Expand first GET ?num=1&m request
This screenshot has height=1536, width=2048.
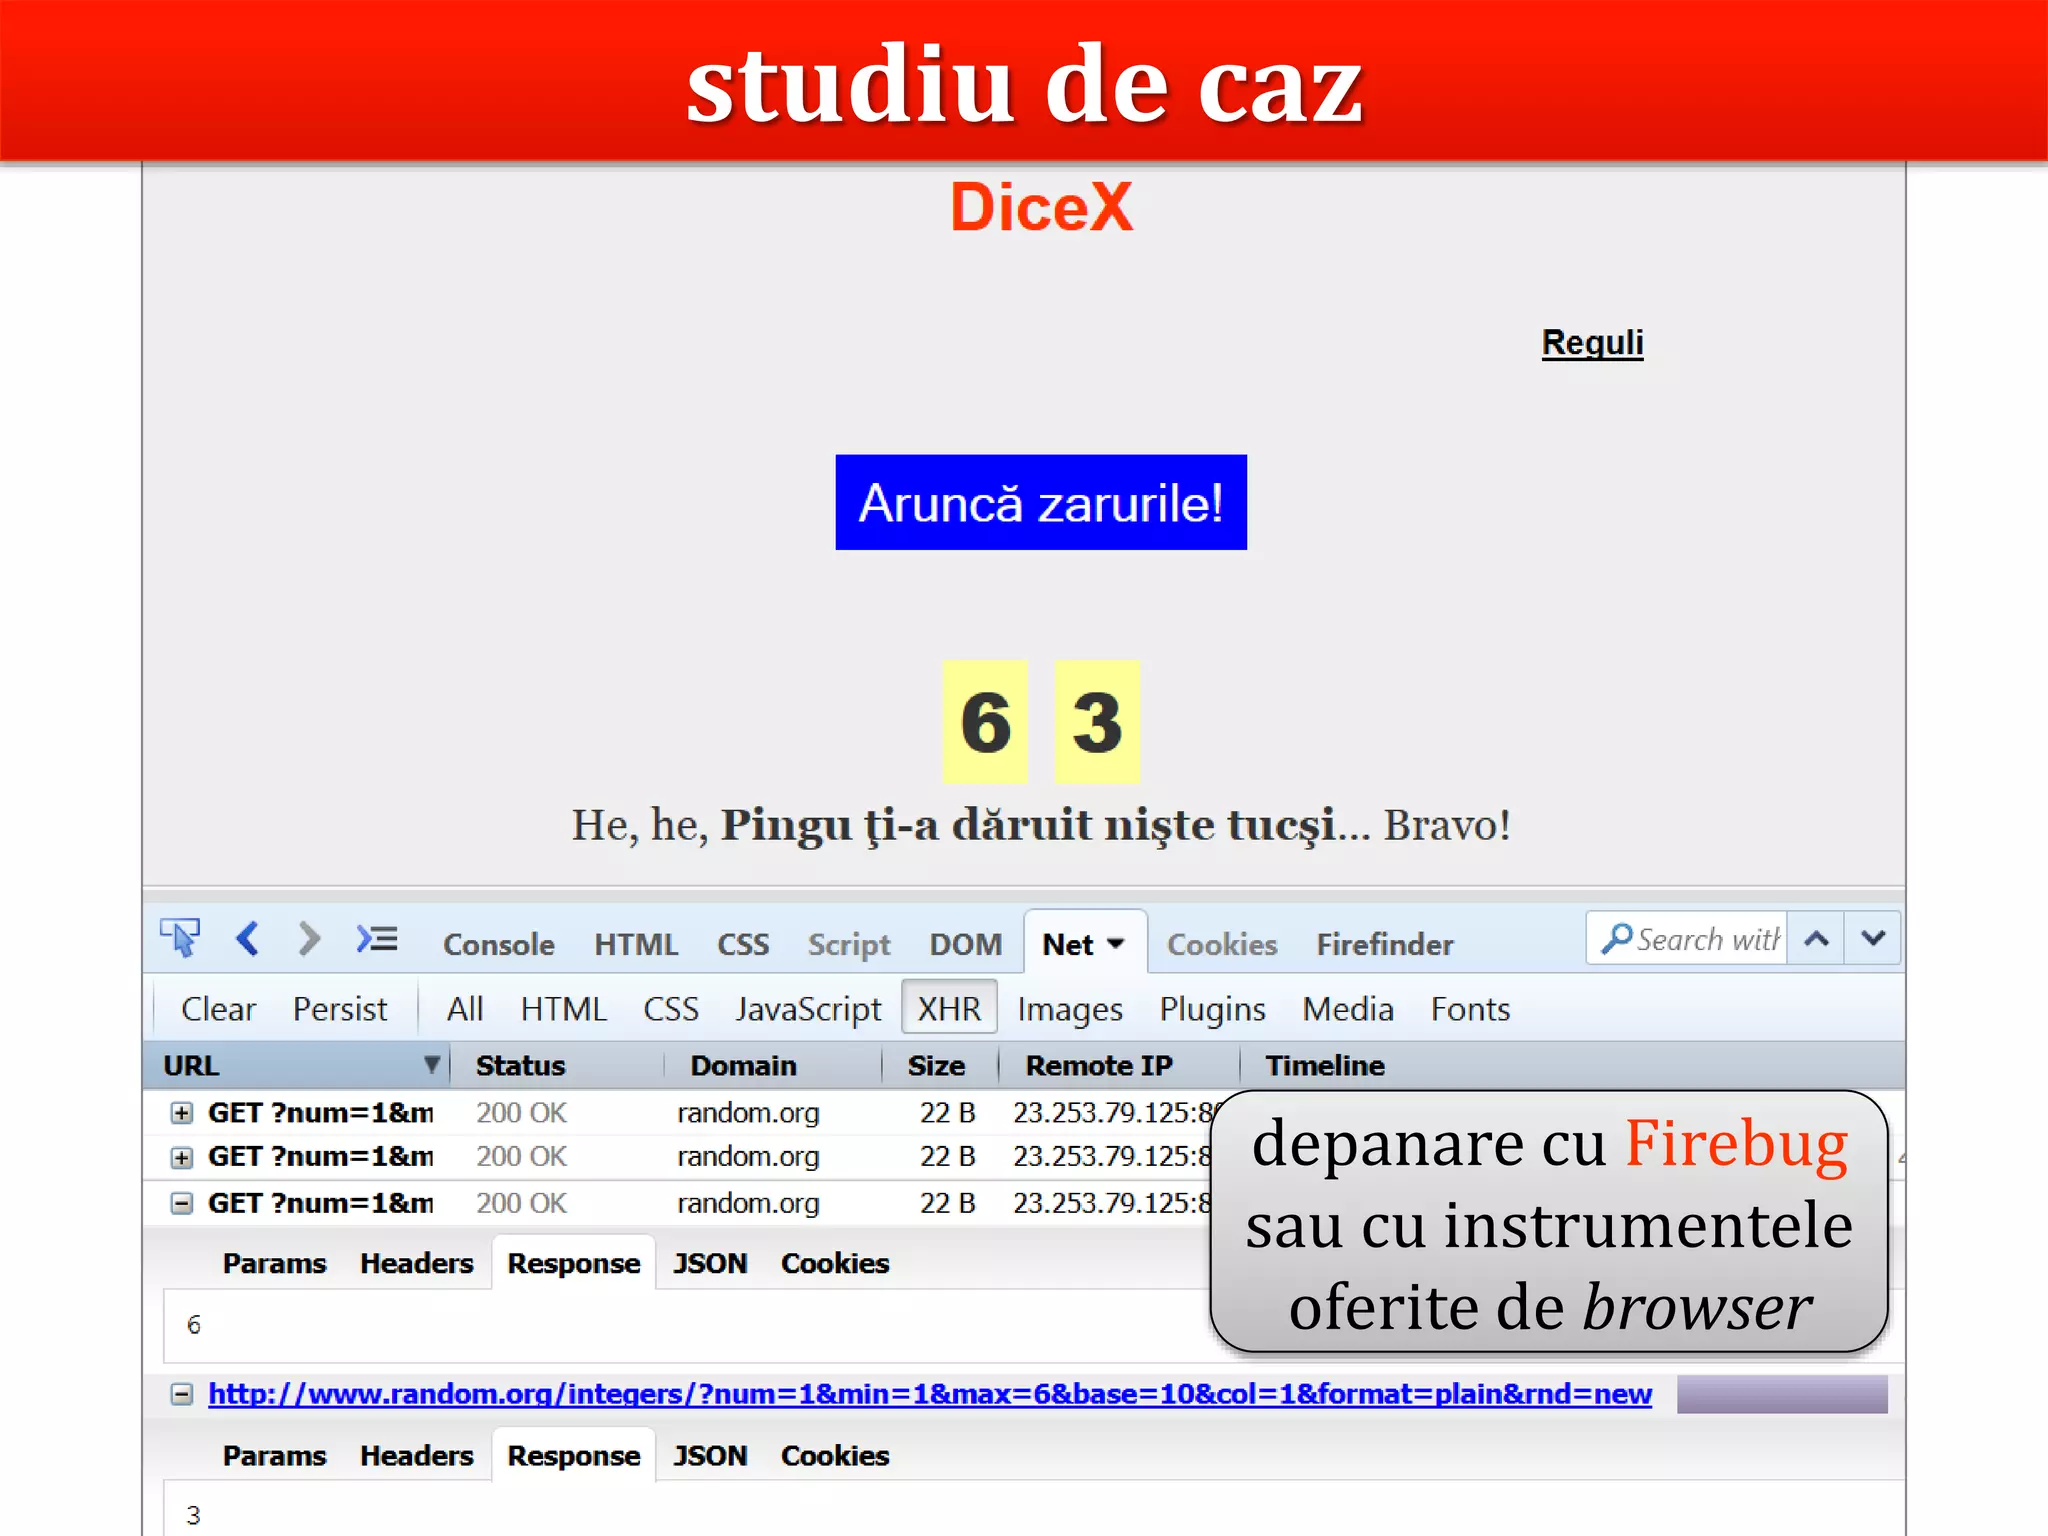tap(181, 1113)
